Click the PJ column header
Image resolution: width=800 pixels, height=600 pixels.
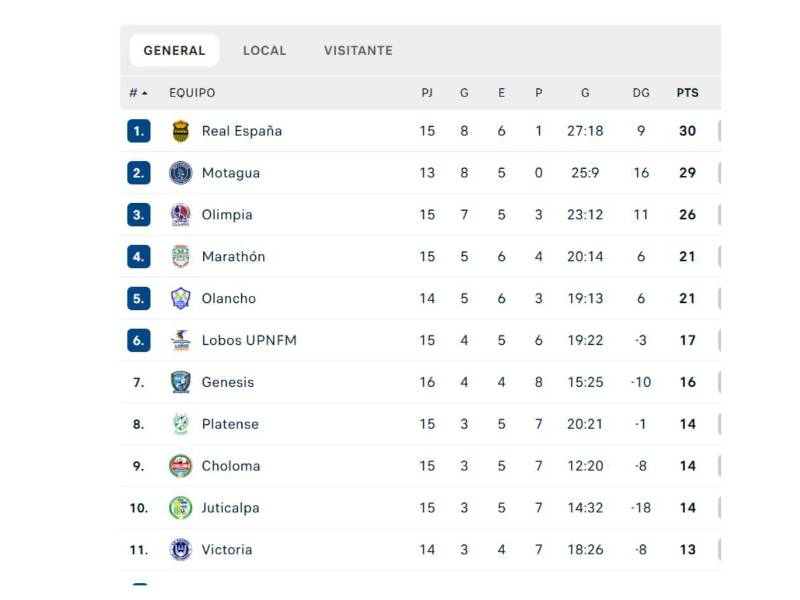coord(428,91)
